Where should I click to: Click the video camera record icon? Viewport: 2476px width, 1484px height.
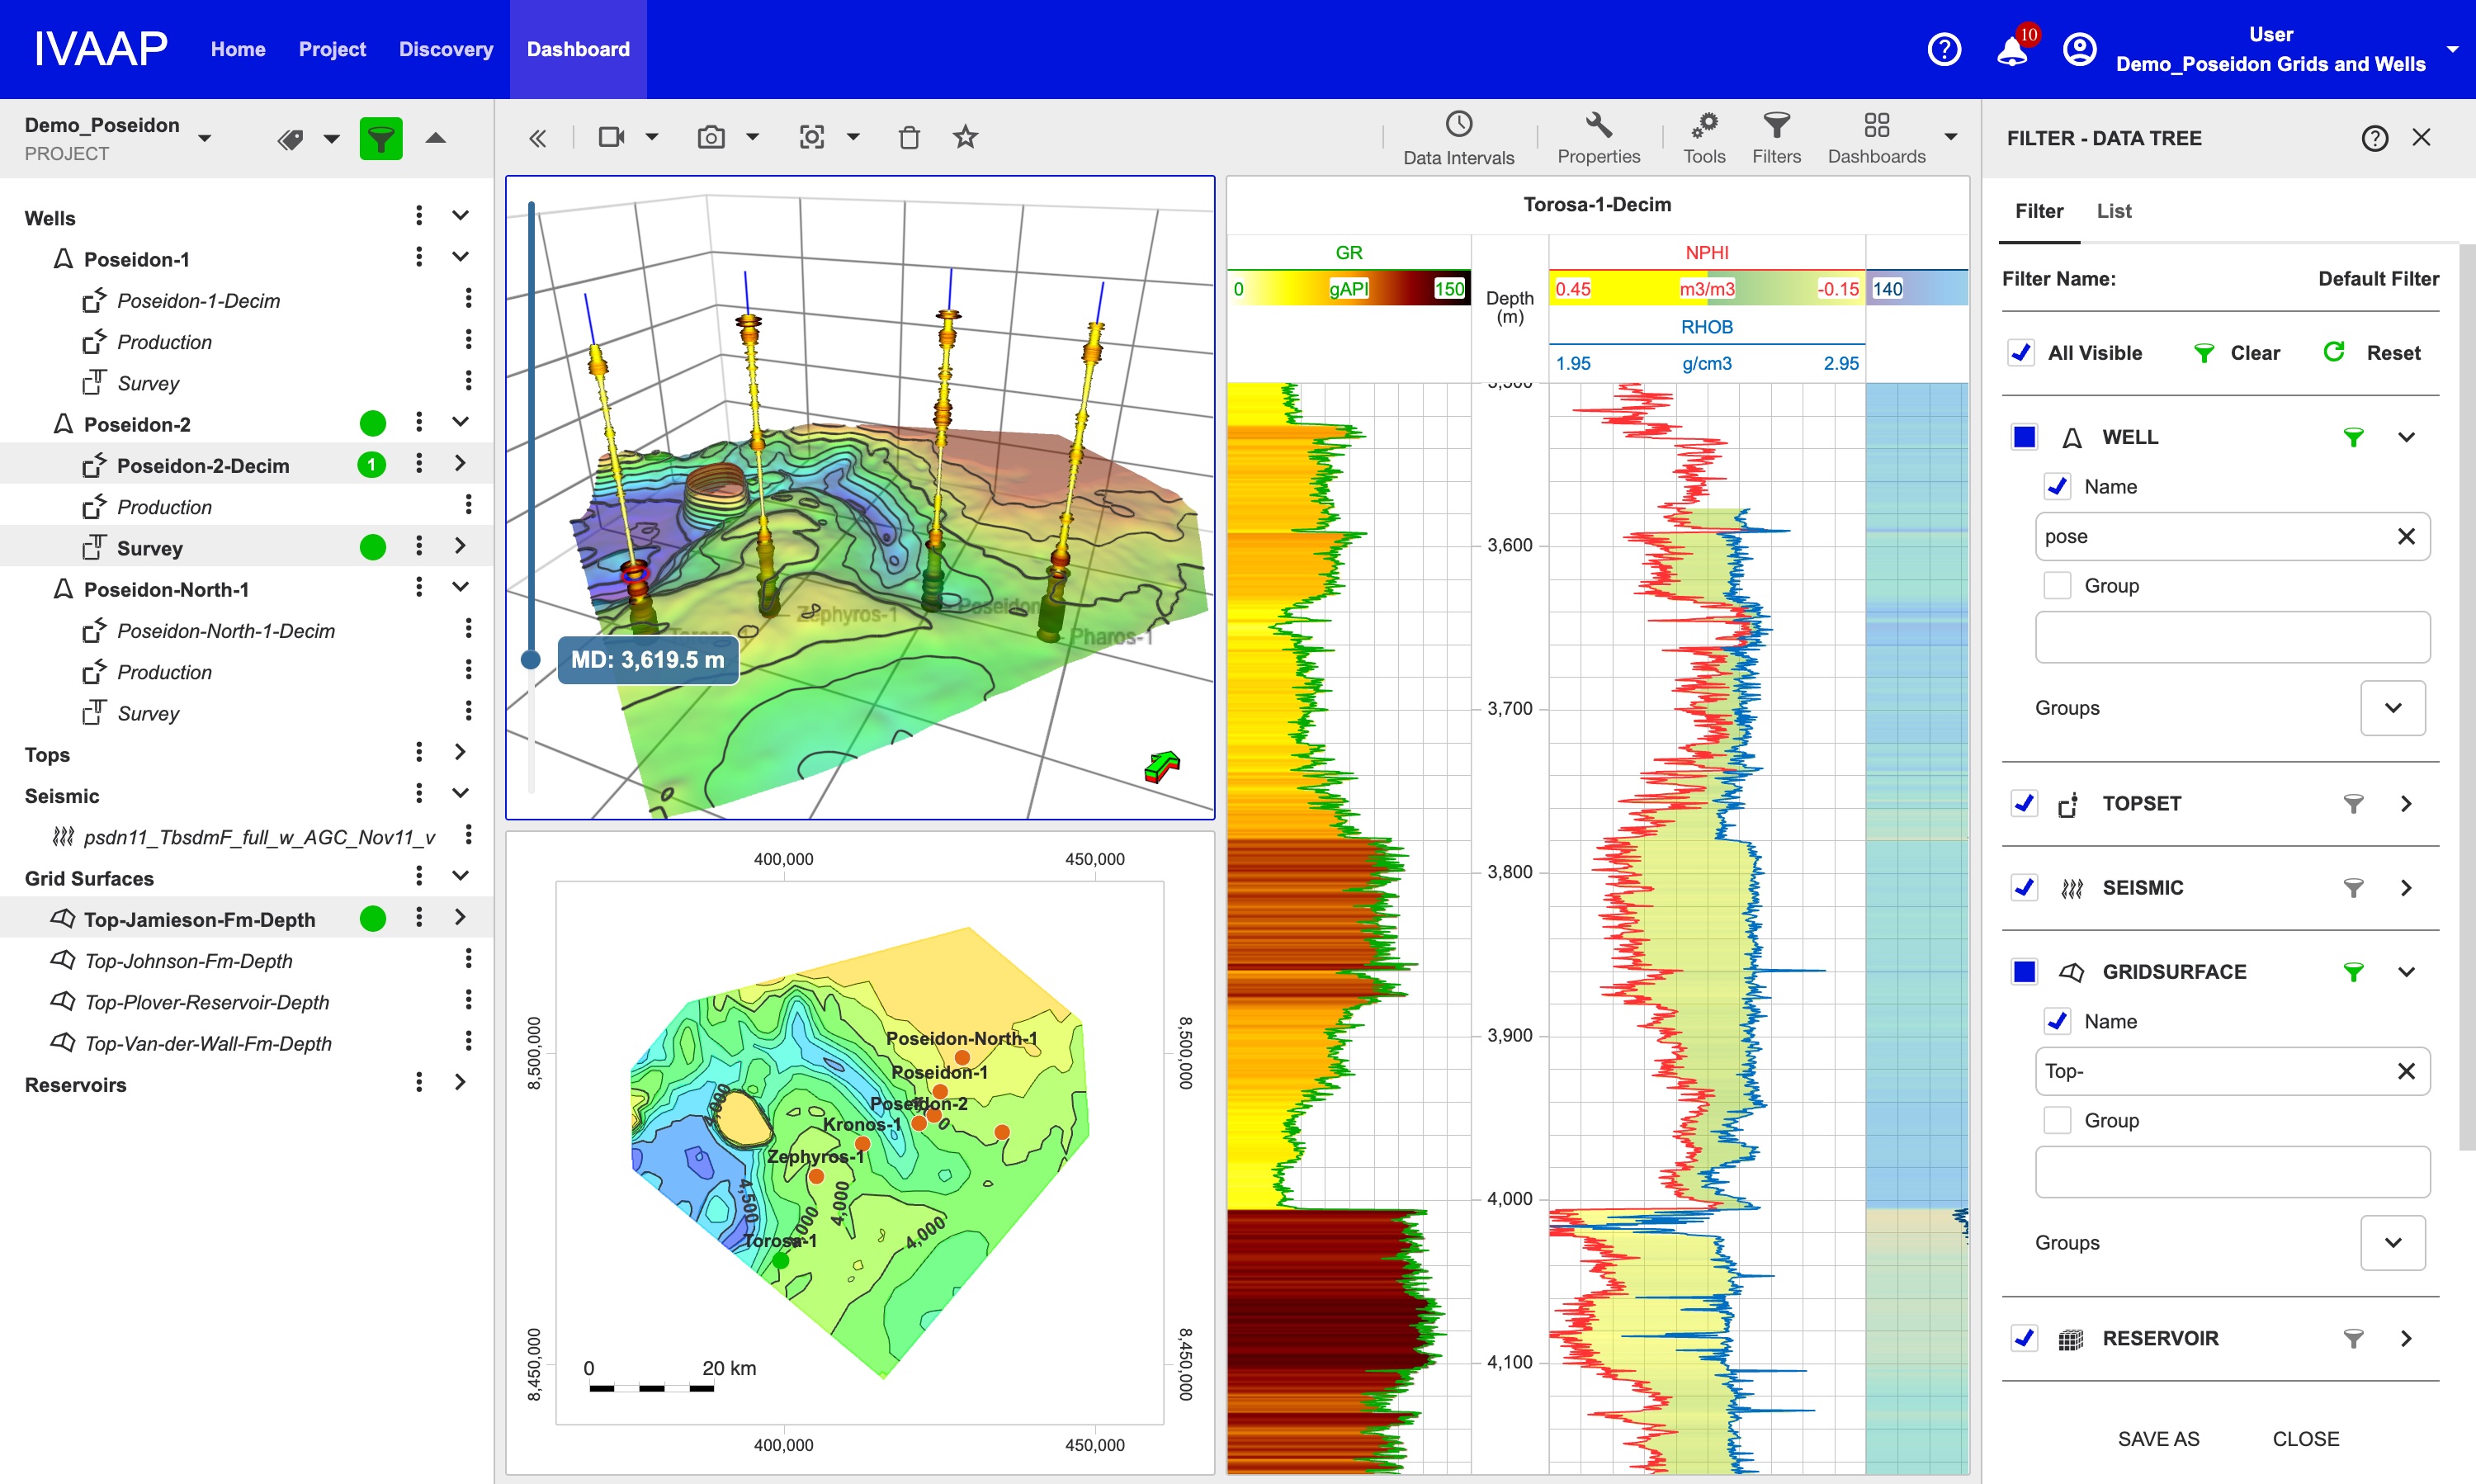pos(611,137)
